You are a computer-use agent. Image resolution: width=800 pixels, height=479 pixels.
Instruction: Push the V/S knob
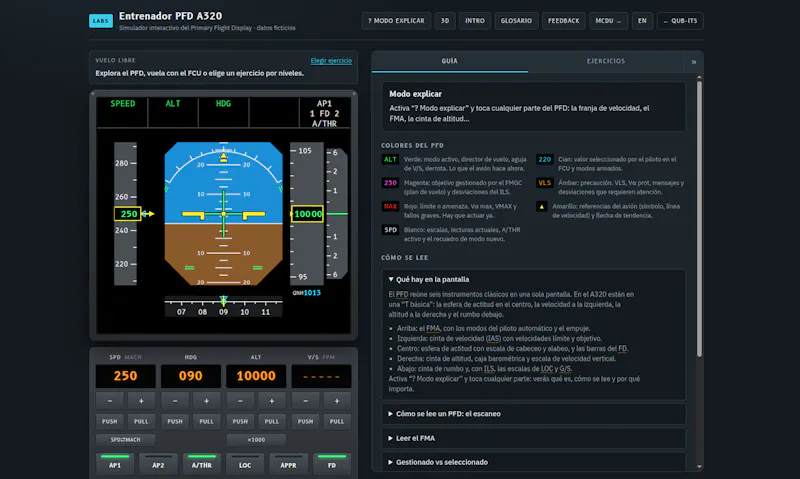click(x=306, y=421)
